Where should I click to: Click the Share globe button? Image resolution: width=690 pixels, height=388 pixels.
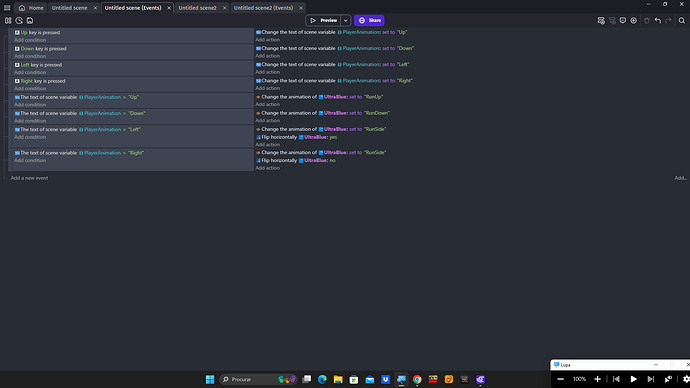pyautogui.click(x=369, y=20)
